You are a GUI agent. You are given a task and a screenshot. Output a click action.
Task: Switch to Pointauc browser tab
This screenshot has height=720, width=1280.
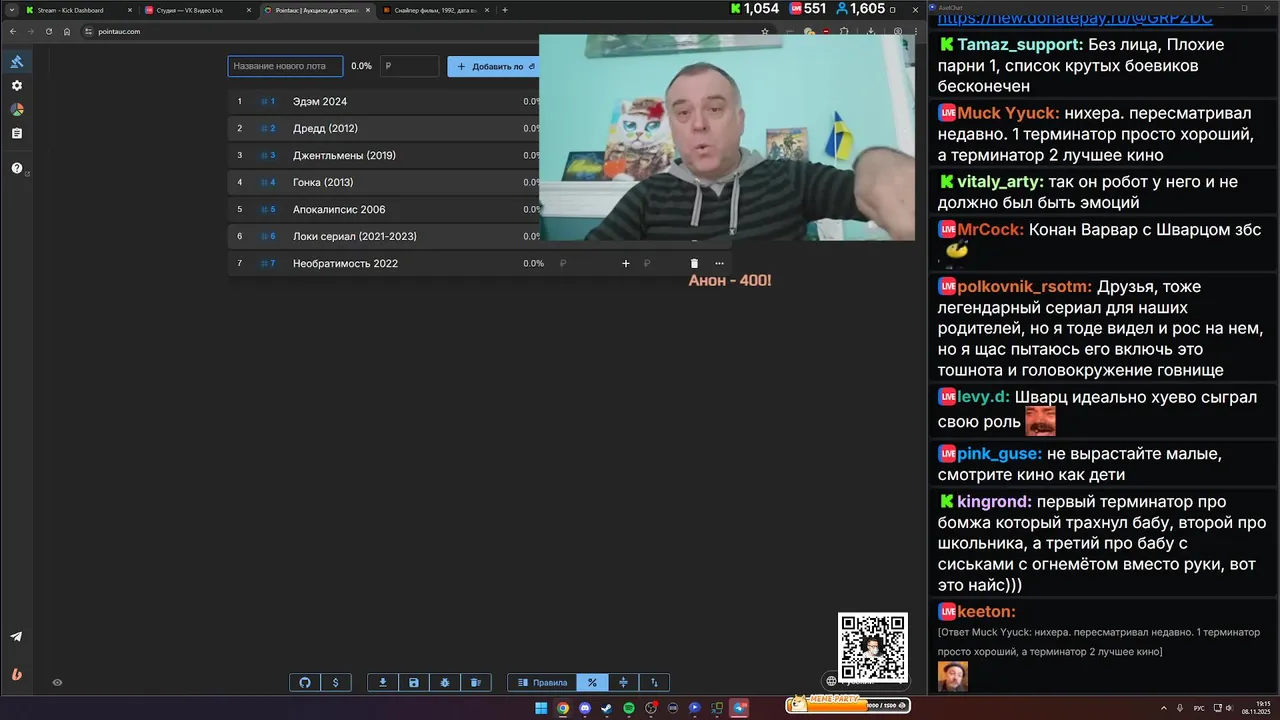(x=315, y=10)
